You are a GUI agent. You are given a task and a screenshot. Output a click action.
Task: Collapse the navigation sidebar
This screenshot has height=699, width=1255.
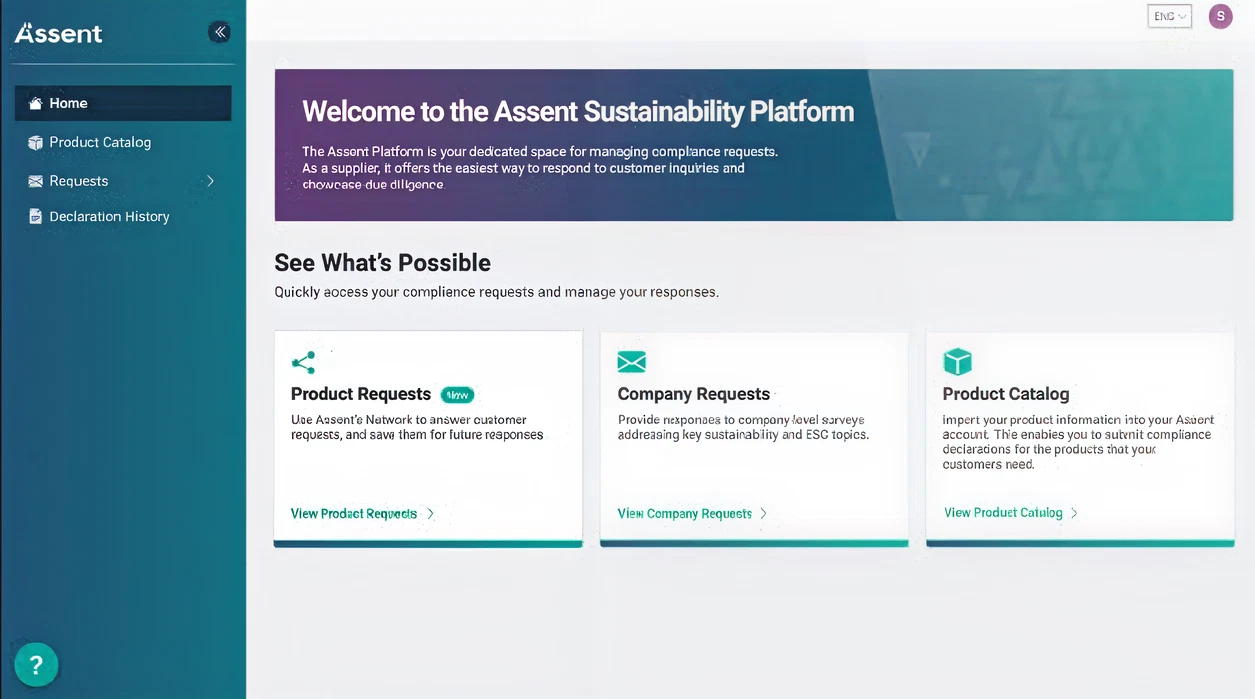[219, 31]
